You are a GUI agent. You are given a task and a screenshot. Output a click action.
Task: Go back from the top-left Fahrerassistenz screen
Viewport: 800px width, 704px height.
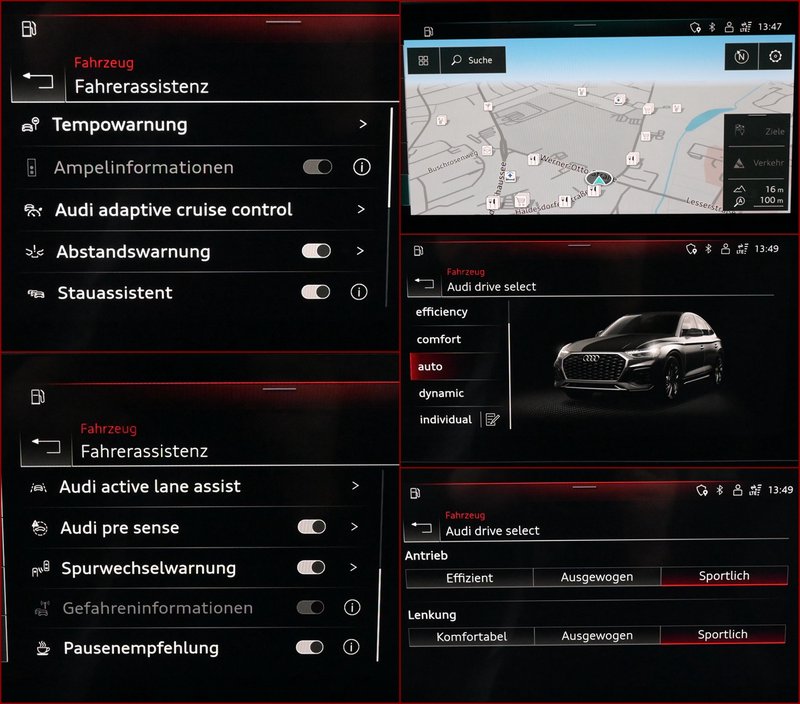(x=38, y=81)
